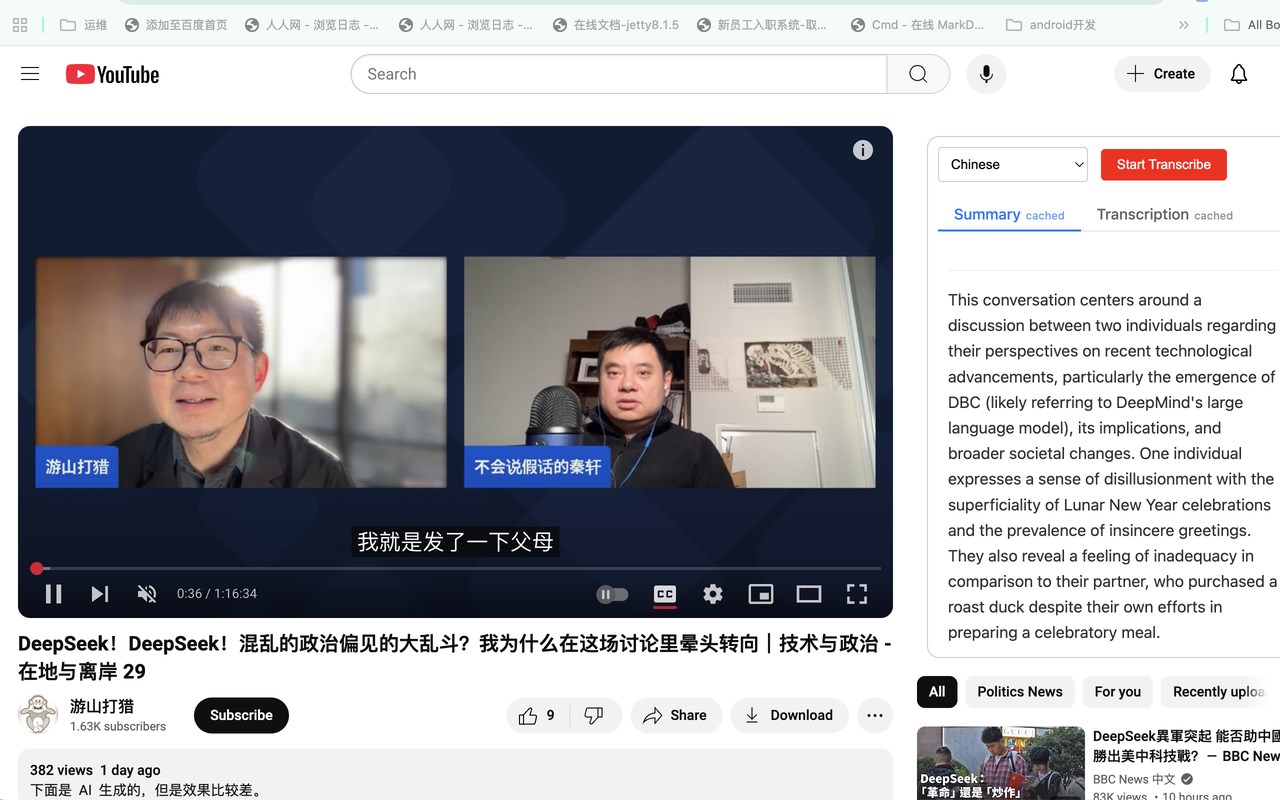Select the All filter chip
1280x800 pixels.
tap(937, 692)
